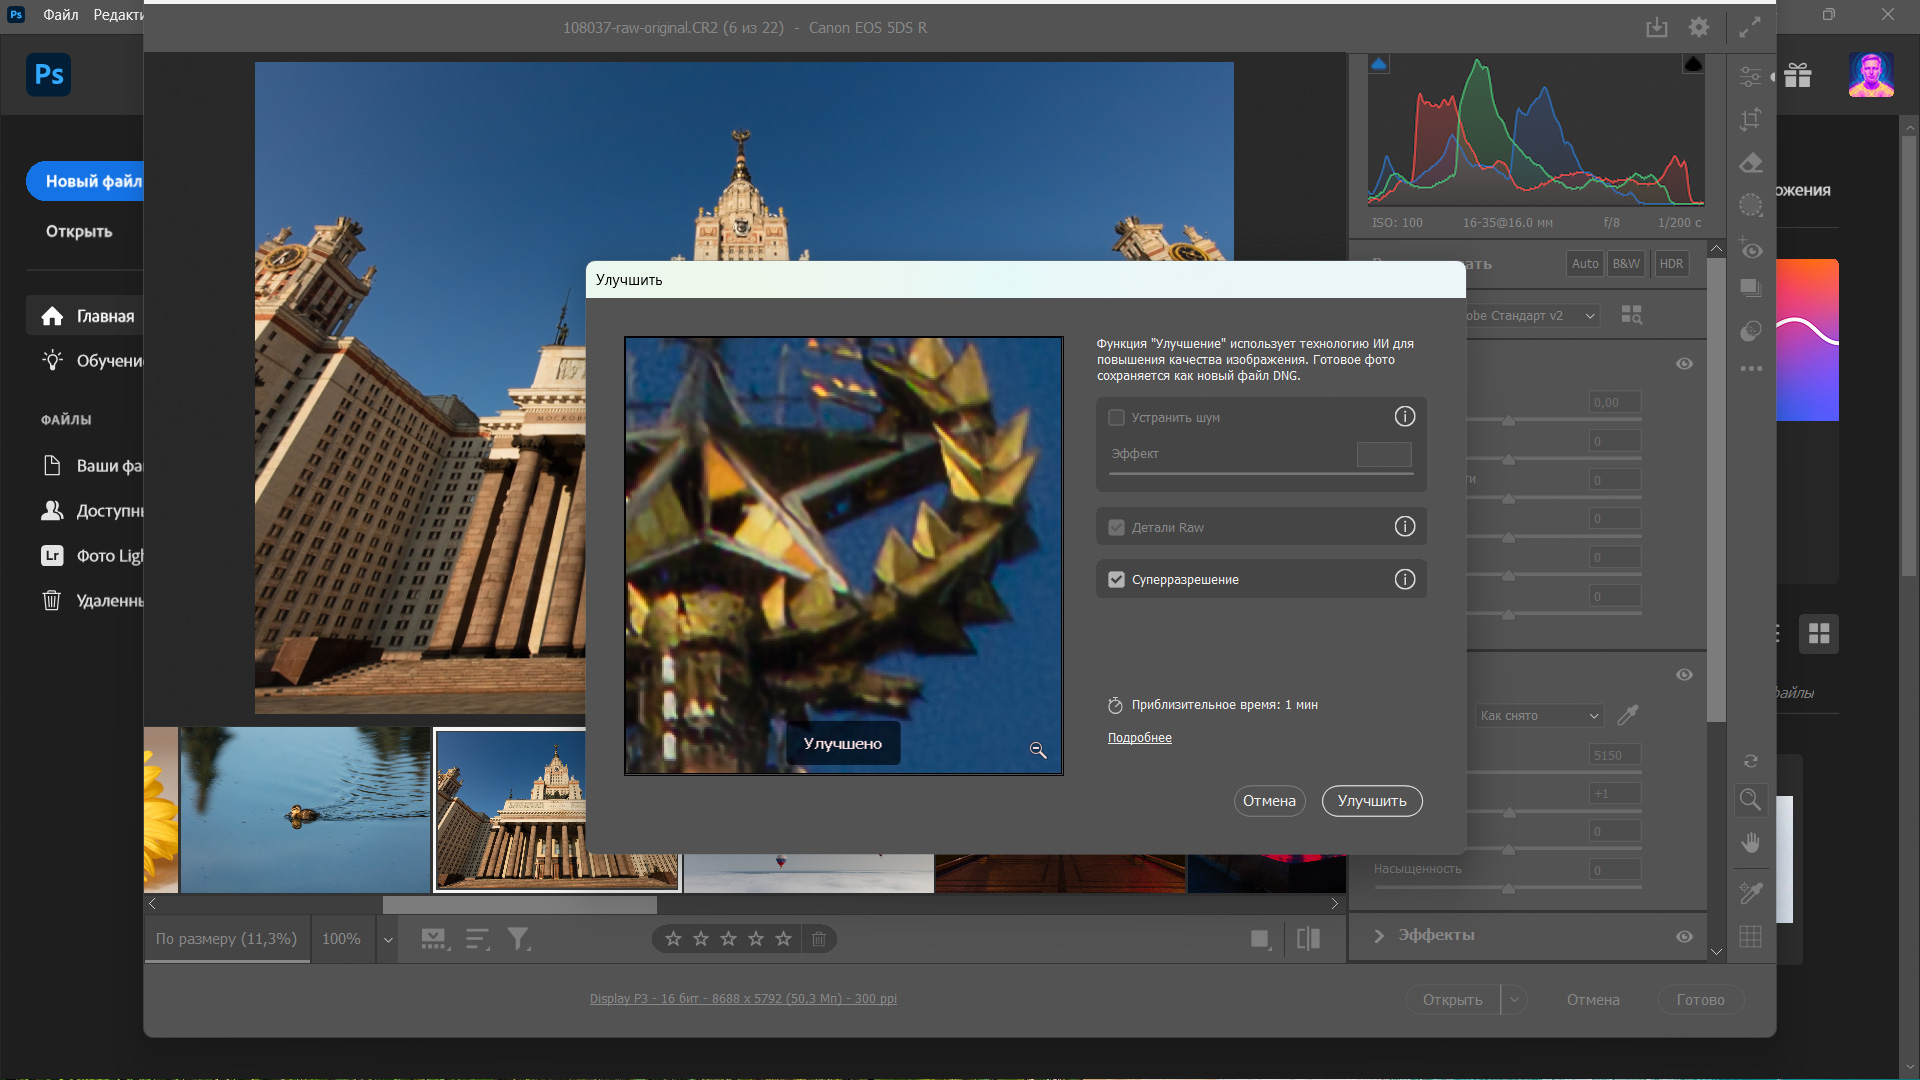Expand the Эффекты section

pyautogui.click(x=1379, y=936)
